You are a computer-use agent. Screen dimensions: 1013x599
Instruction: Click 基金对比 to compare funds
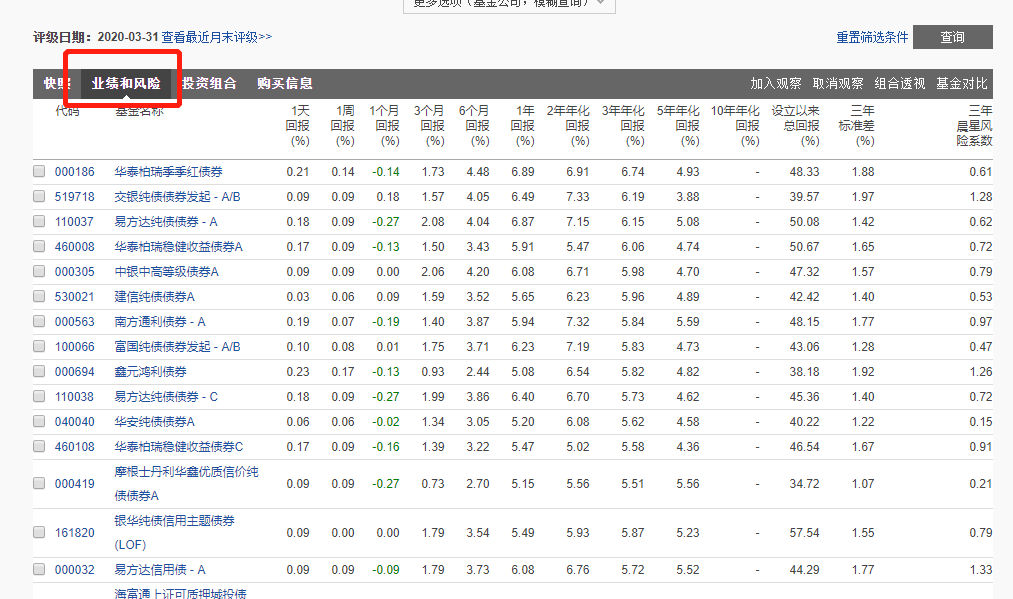pos(961,84)
